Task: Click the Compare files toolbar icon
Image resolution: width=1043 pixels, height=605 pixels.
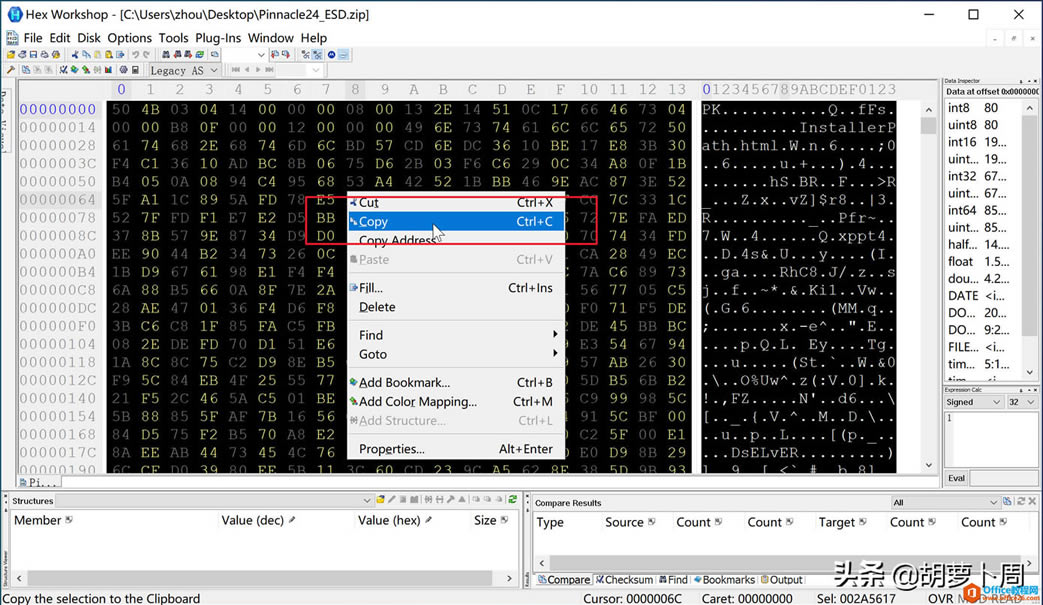Action: click(26, 70)
